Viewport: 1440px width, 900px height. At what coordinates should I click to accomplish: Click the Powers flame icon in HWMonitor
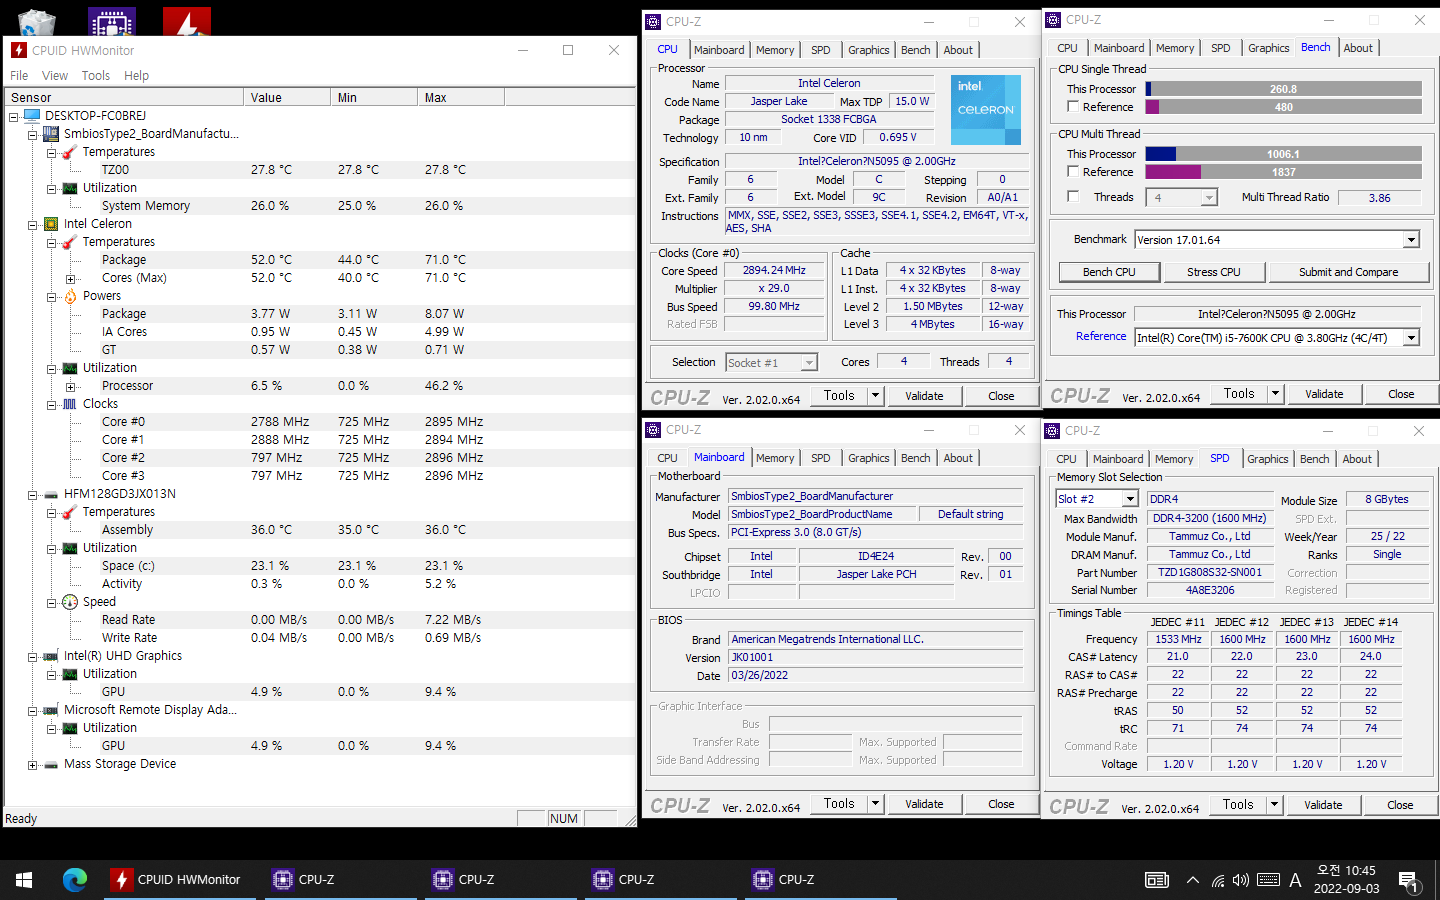(70, 296)
